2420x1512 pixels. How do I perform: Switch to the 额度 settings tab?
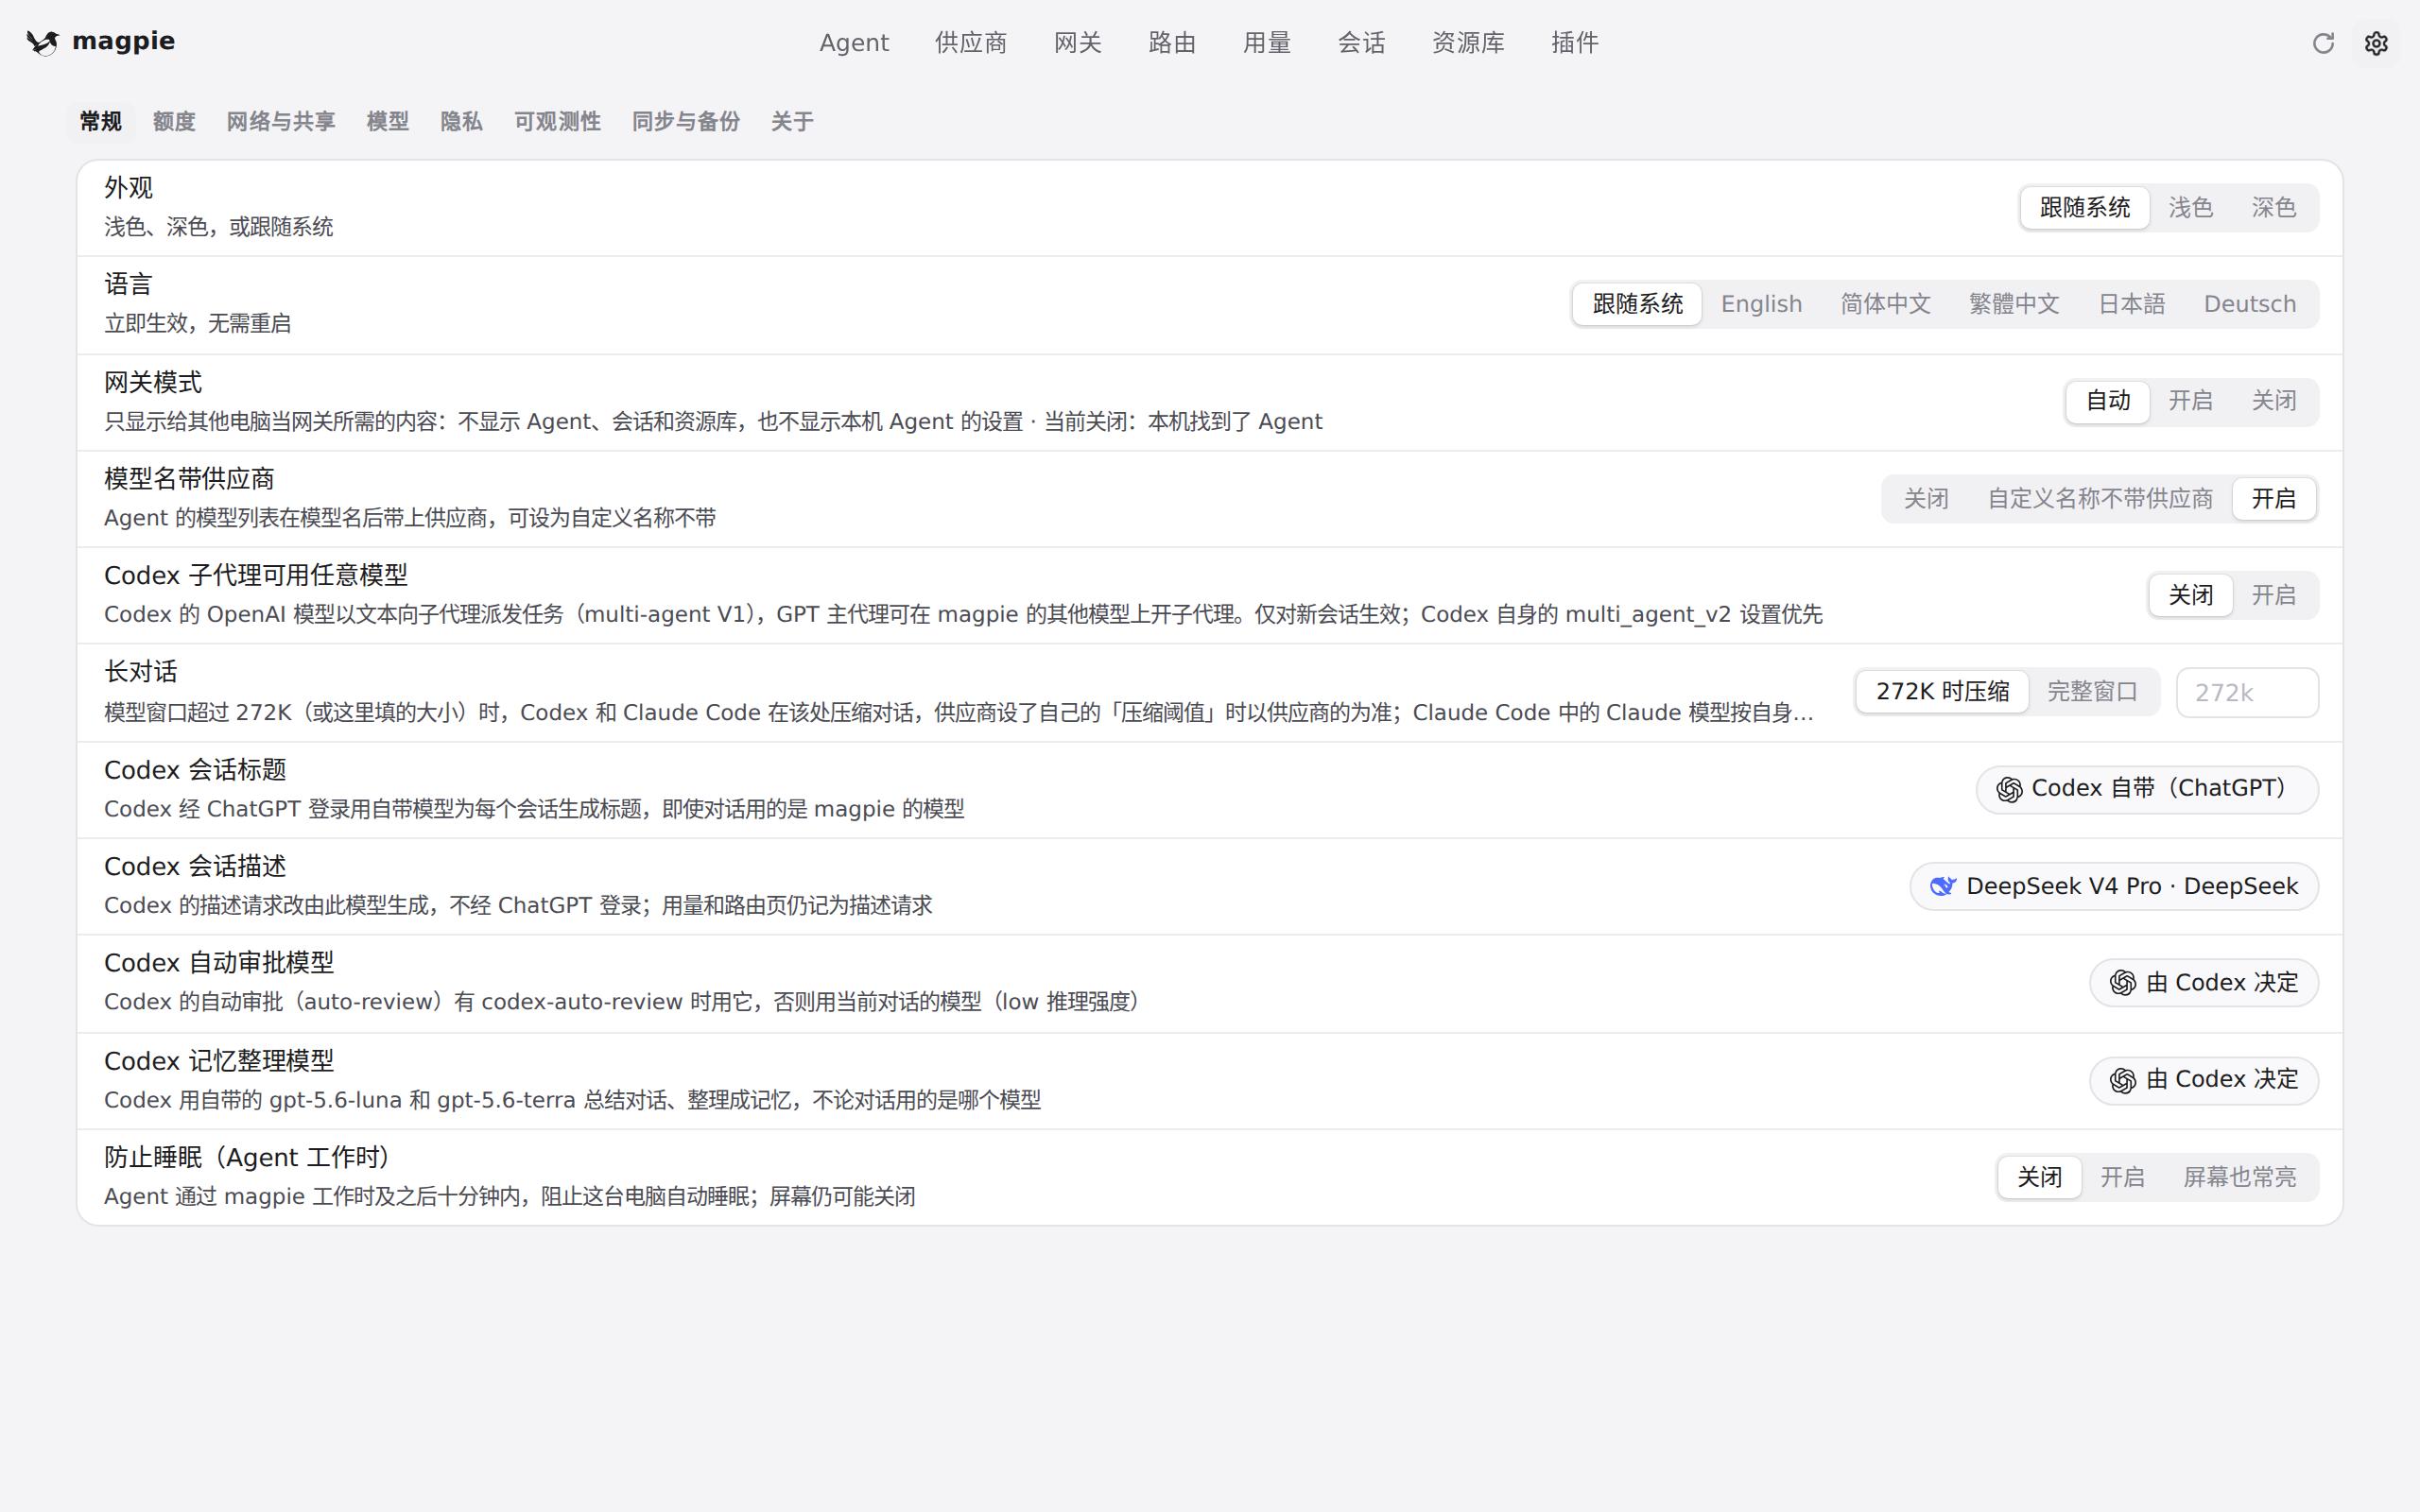pos(174,122)
